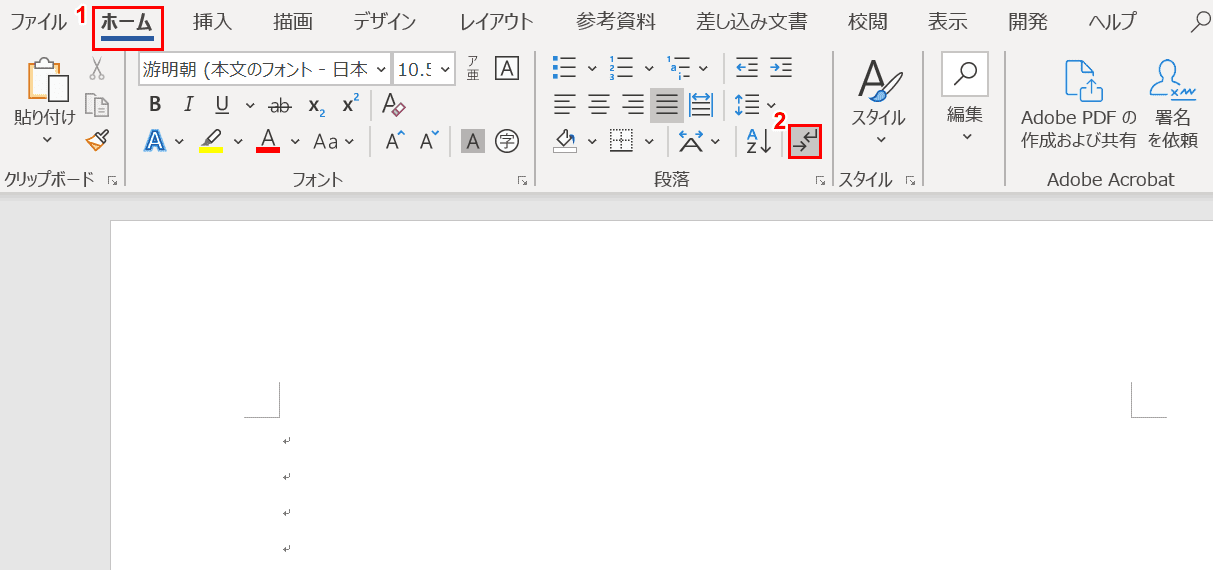Click the Copy icon in clipboard group
Viewport: 1213px width, 570px height.
click(x=97, y=105)
